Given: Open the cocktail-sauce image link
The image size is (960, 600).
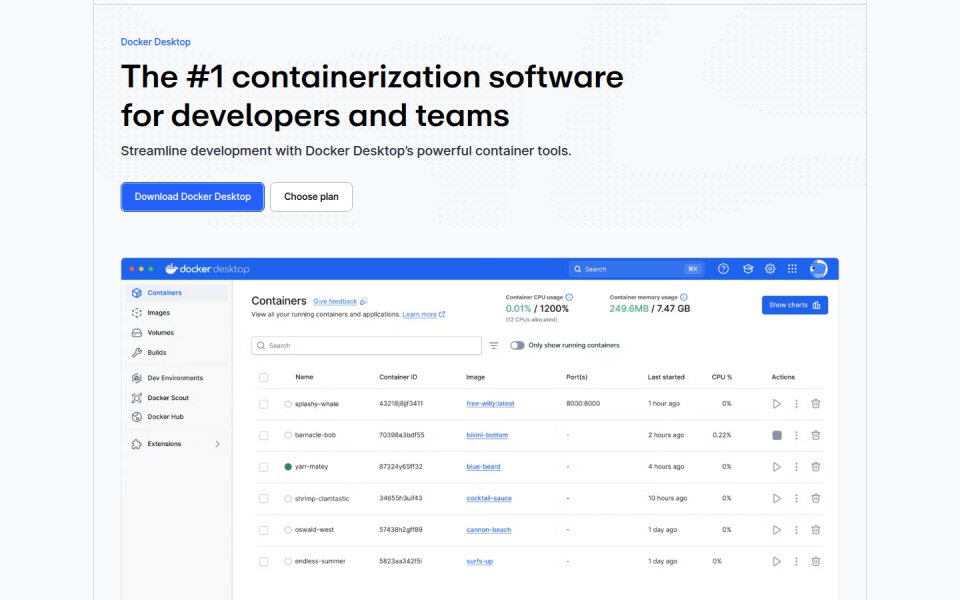Looking at the screenshot, I should [x=489, y=498].
